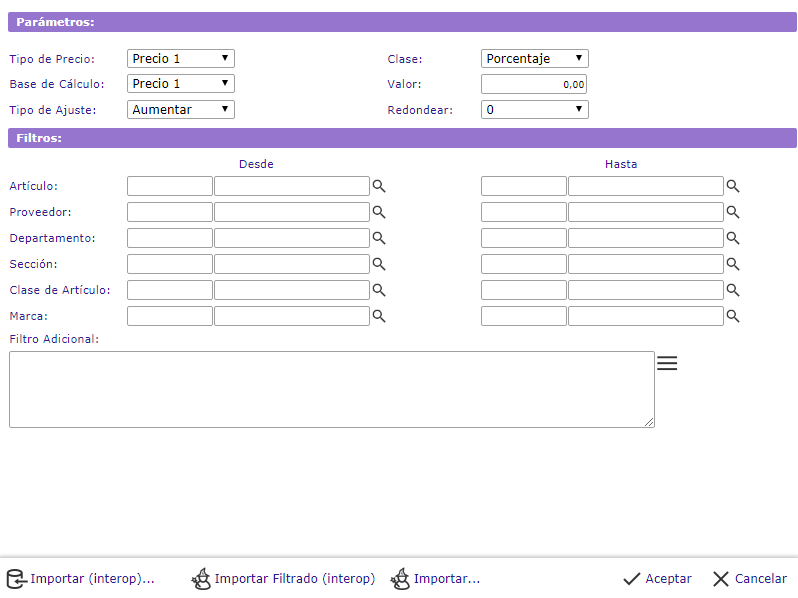
Task: Search Proveedor in the Desde column
Action: click(x=379, y=212)
